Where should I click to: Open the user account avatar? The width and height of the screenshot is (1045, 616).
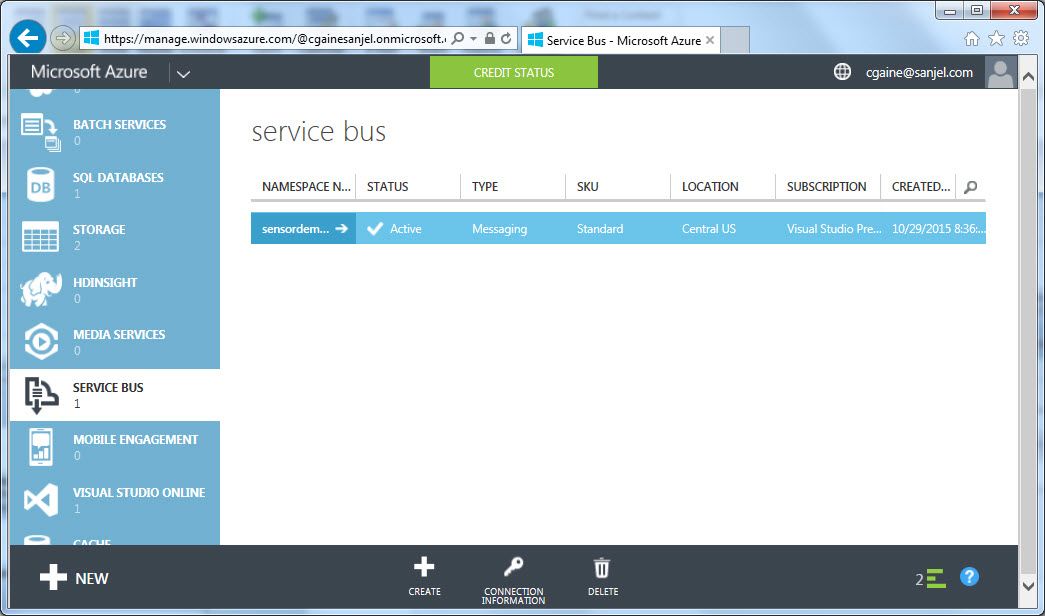(1000, 72)
